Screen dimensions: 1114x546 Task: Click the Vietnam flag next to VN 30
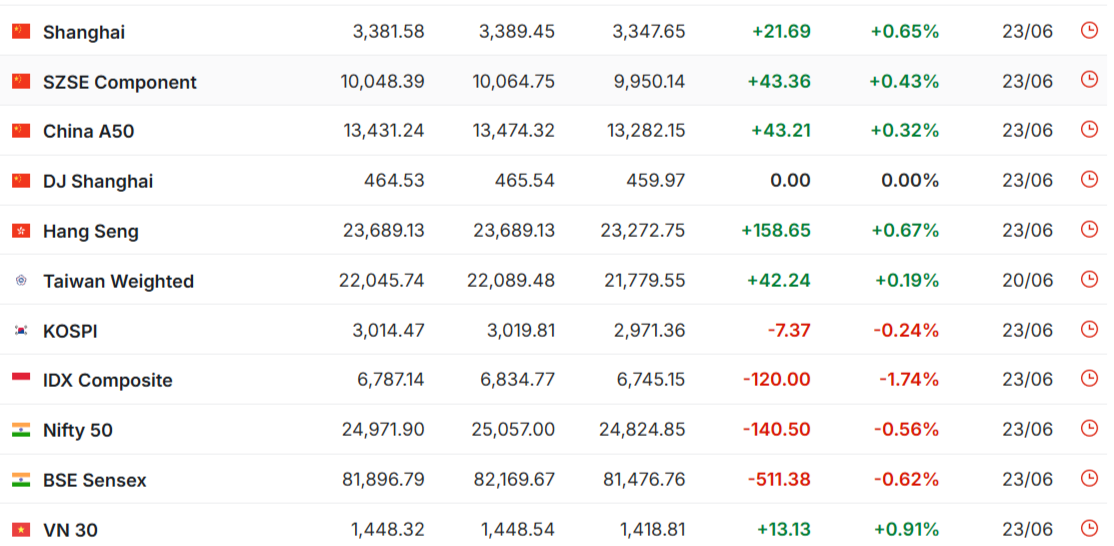coord(21,530)
